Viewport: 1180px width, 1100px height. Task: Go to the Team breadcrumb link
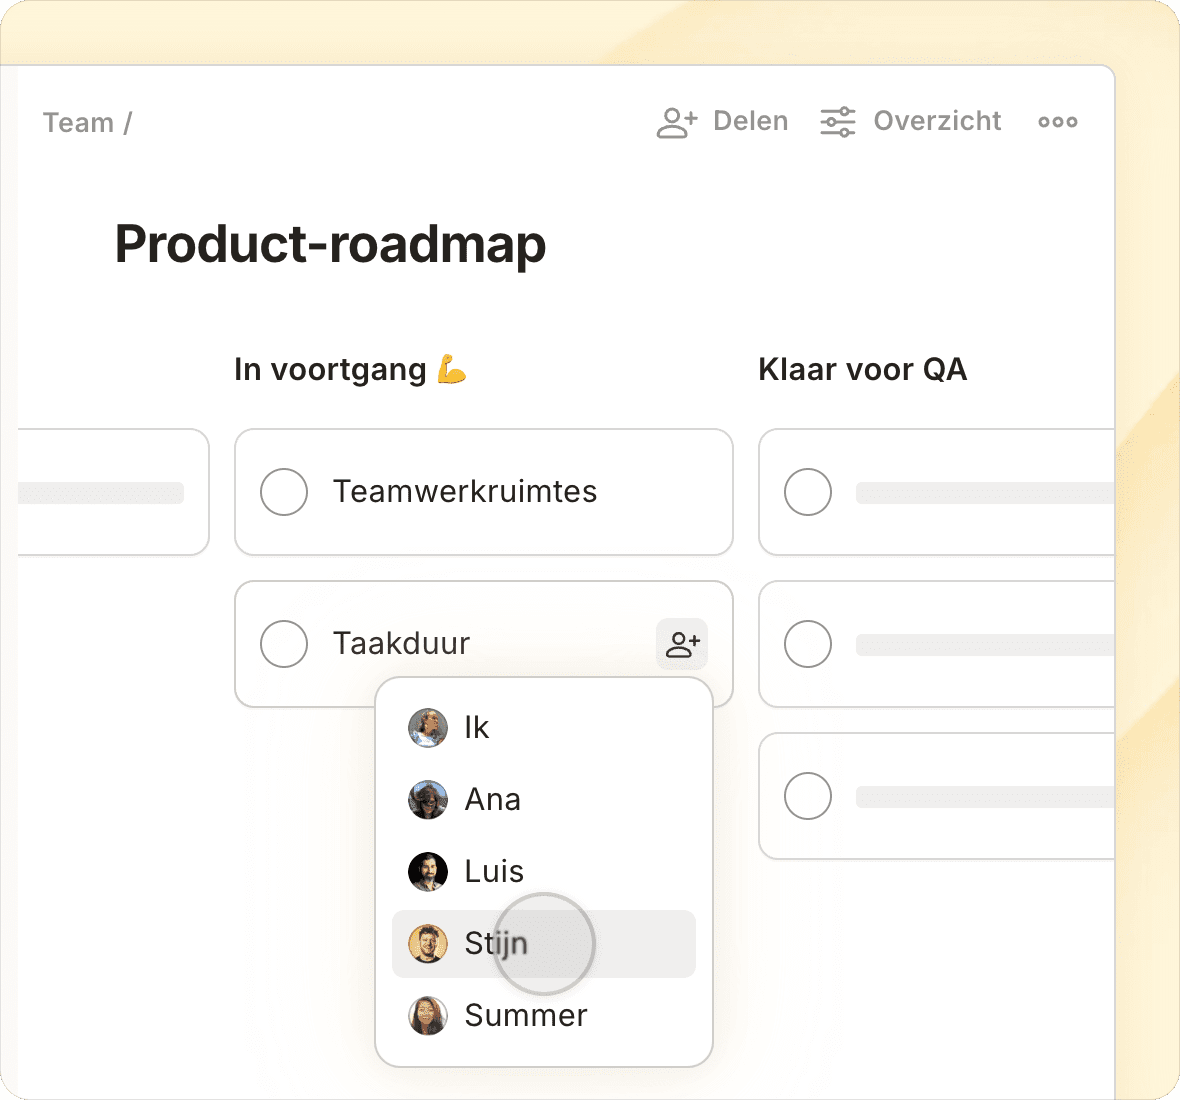[78, 123]
